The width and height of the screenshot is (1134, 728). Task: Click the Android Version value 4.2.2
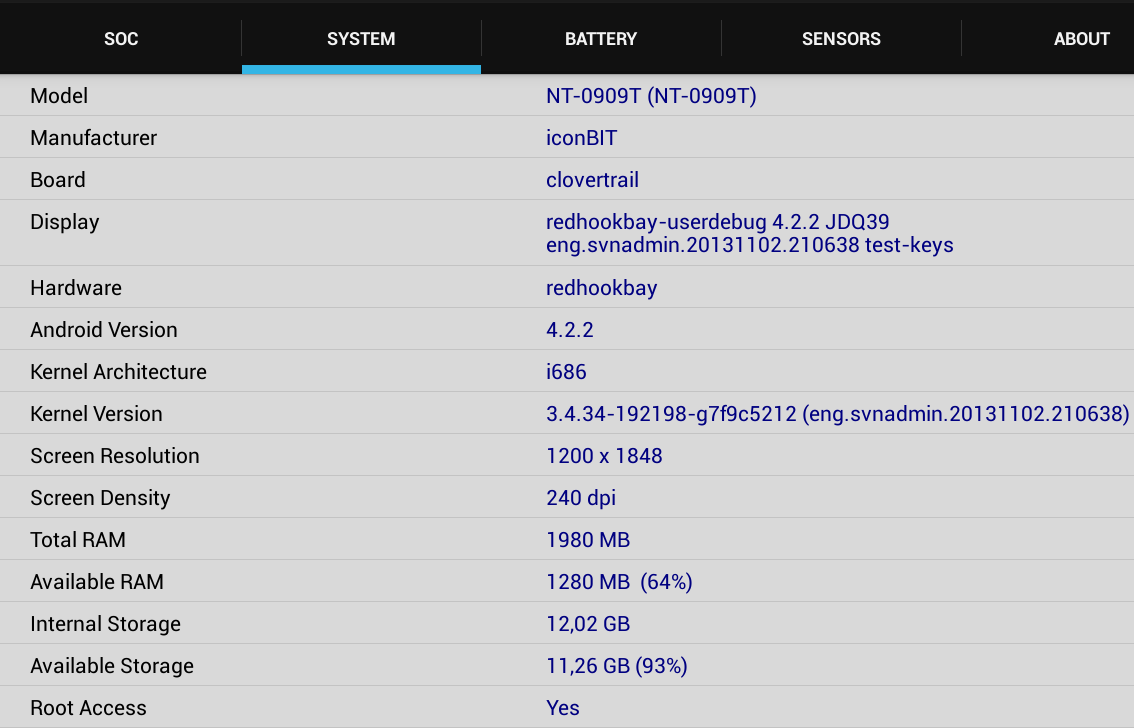click(570, 330)
